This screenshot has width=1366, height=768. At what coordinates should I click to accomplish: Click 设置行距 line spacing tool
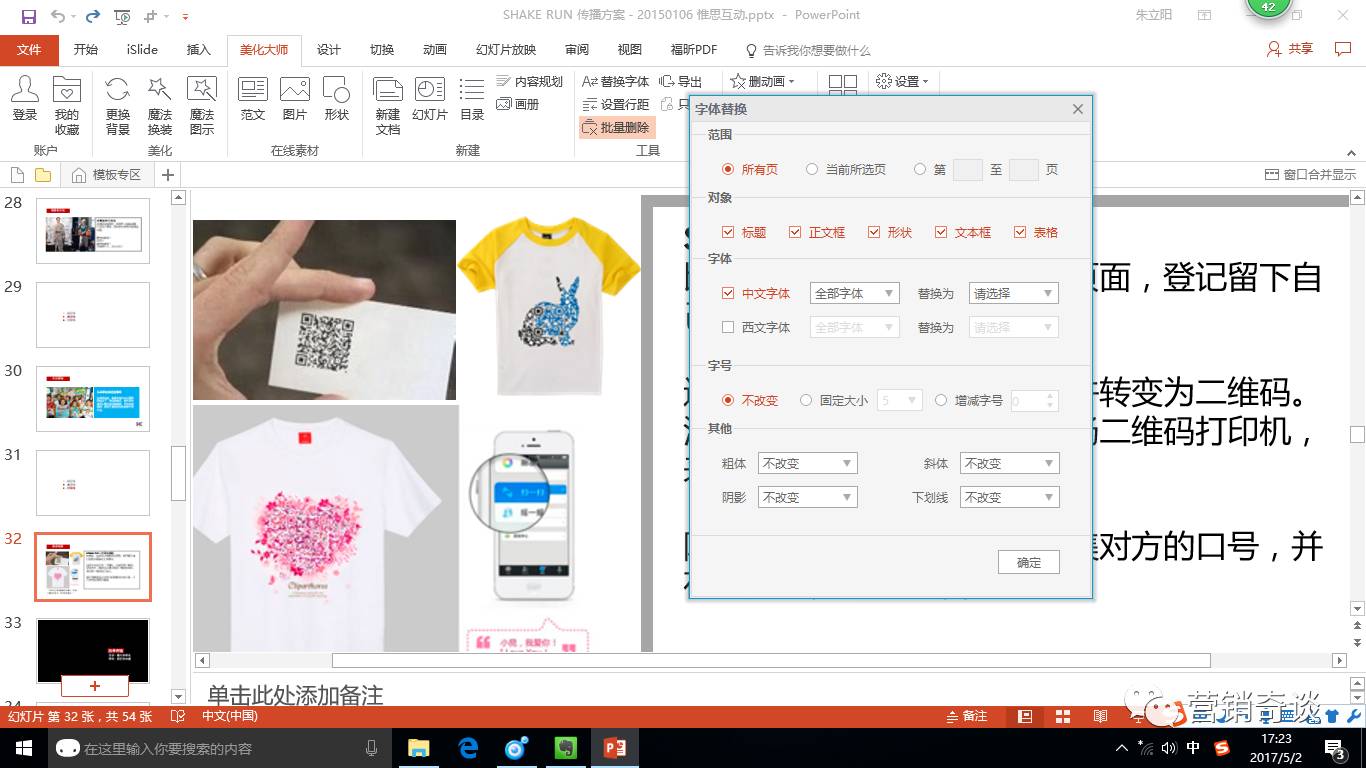click(616, 104)
